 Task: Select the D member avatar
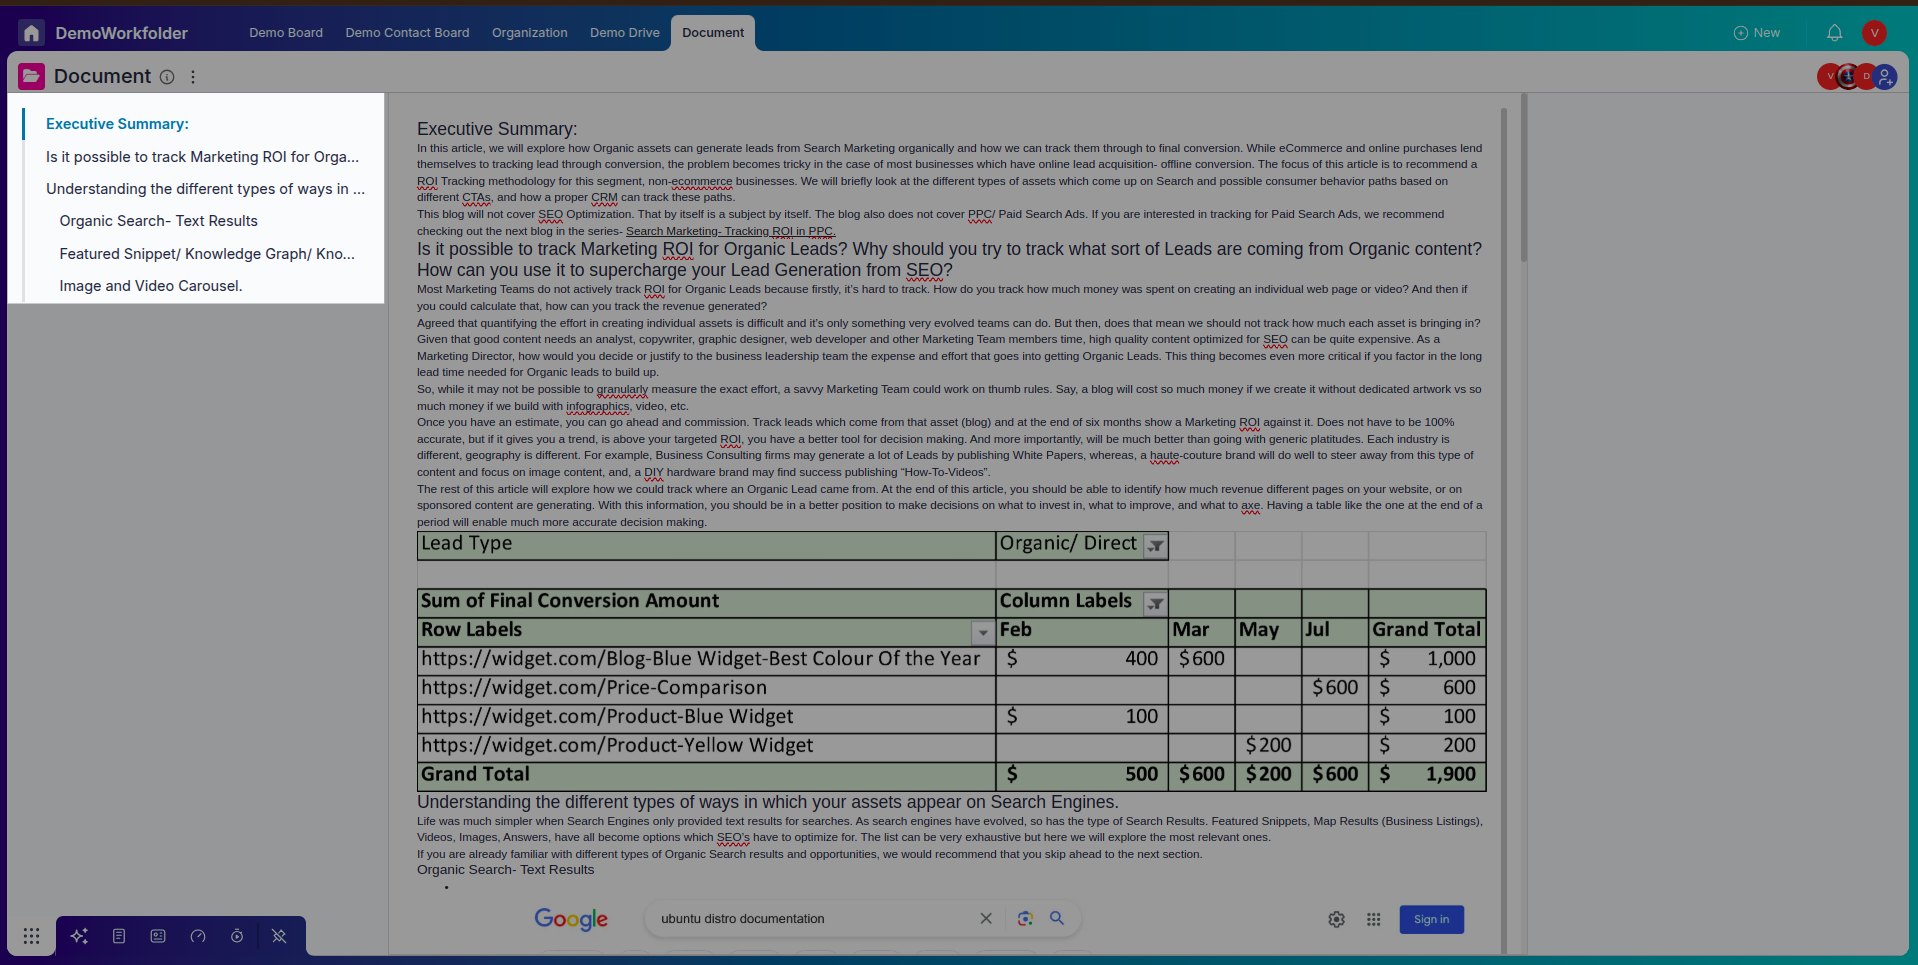point(1866,76)
